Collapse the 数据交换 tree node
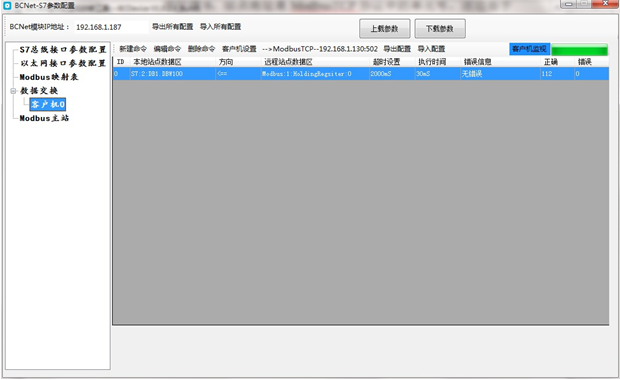 (13, 91)
